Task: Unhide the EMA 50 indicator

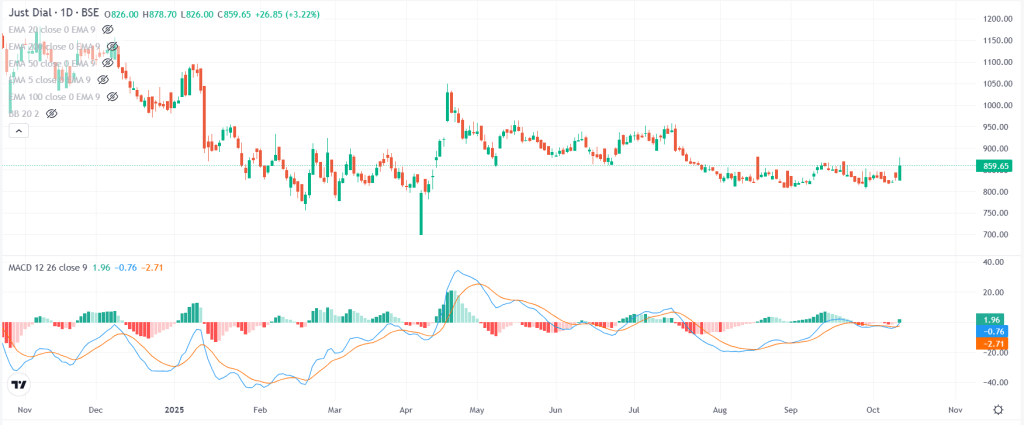Action: [x=108, y=63]
